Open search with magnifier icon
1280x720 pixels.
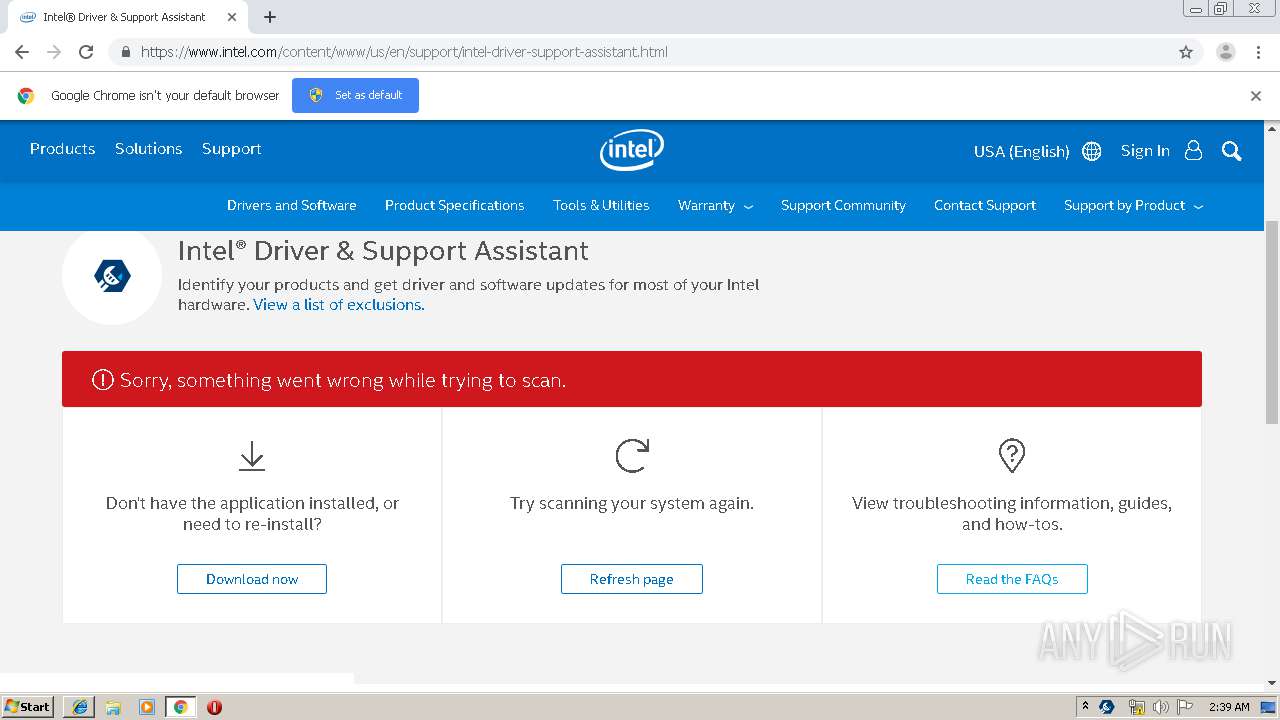coord(1231,151)
